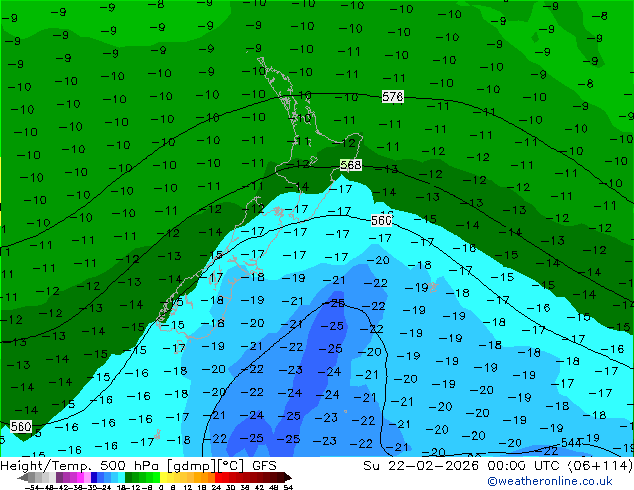
Task: Click the GFS model name in title
Action: click(x=264, y=466)
